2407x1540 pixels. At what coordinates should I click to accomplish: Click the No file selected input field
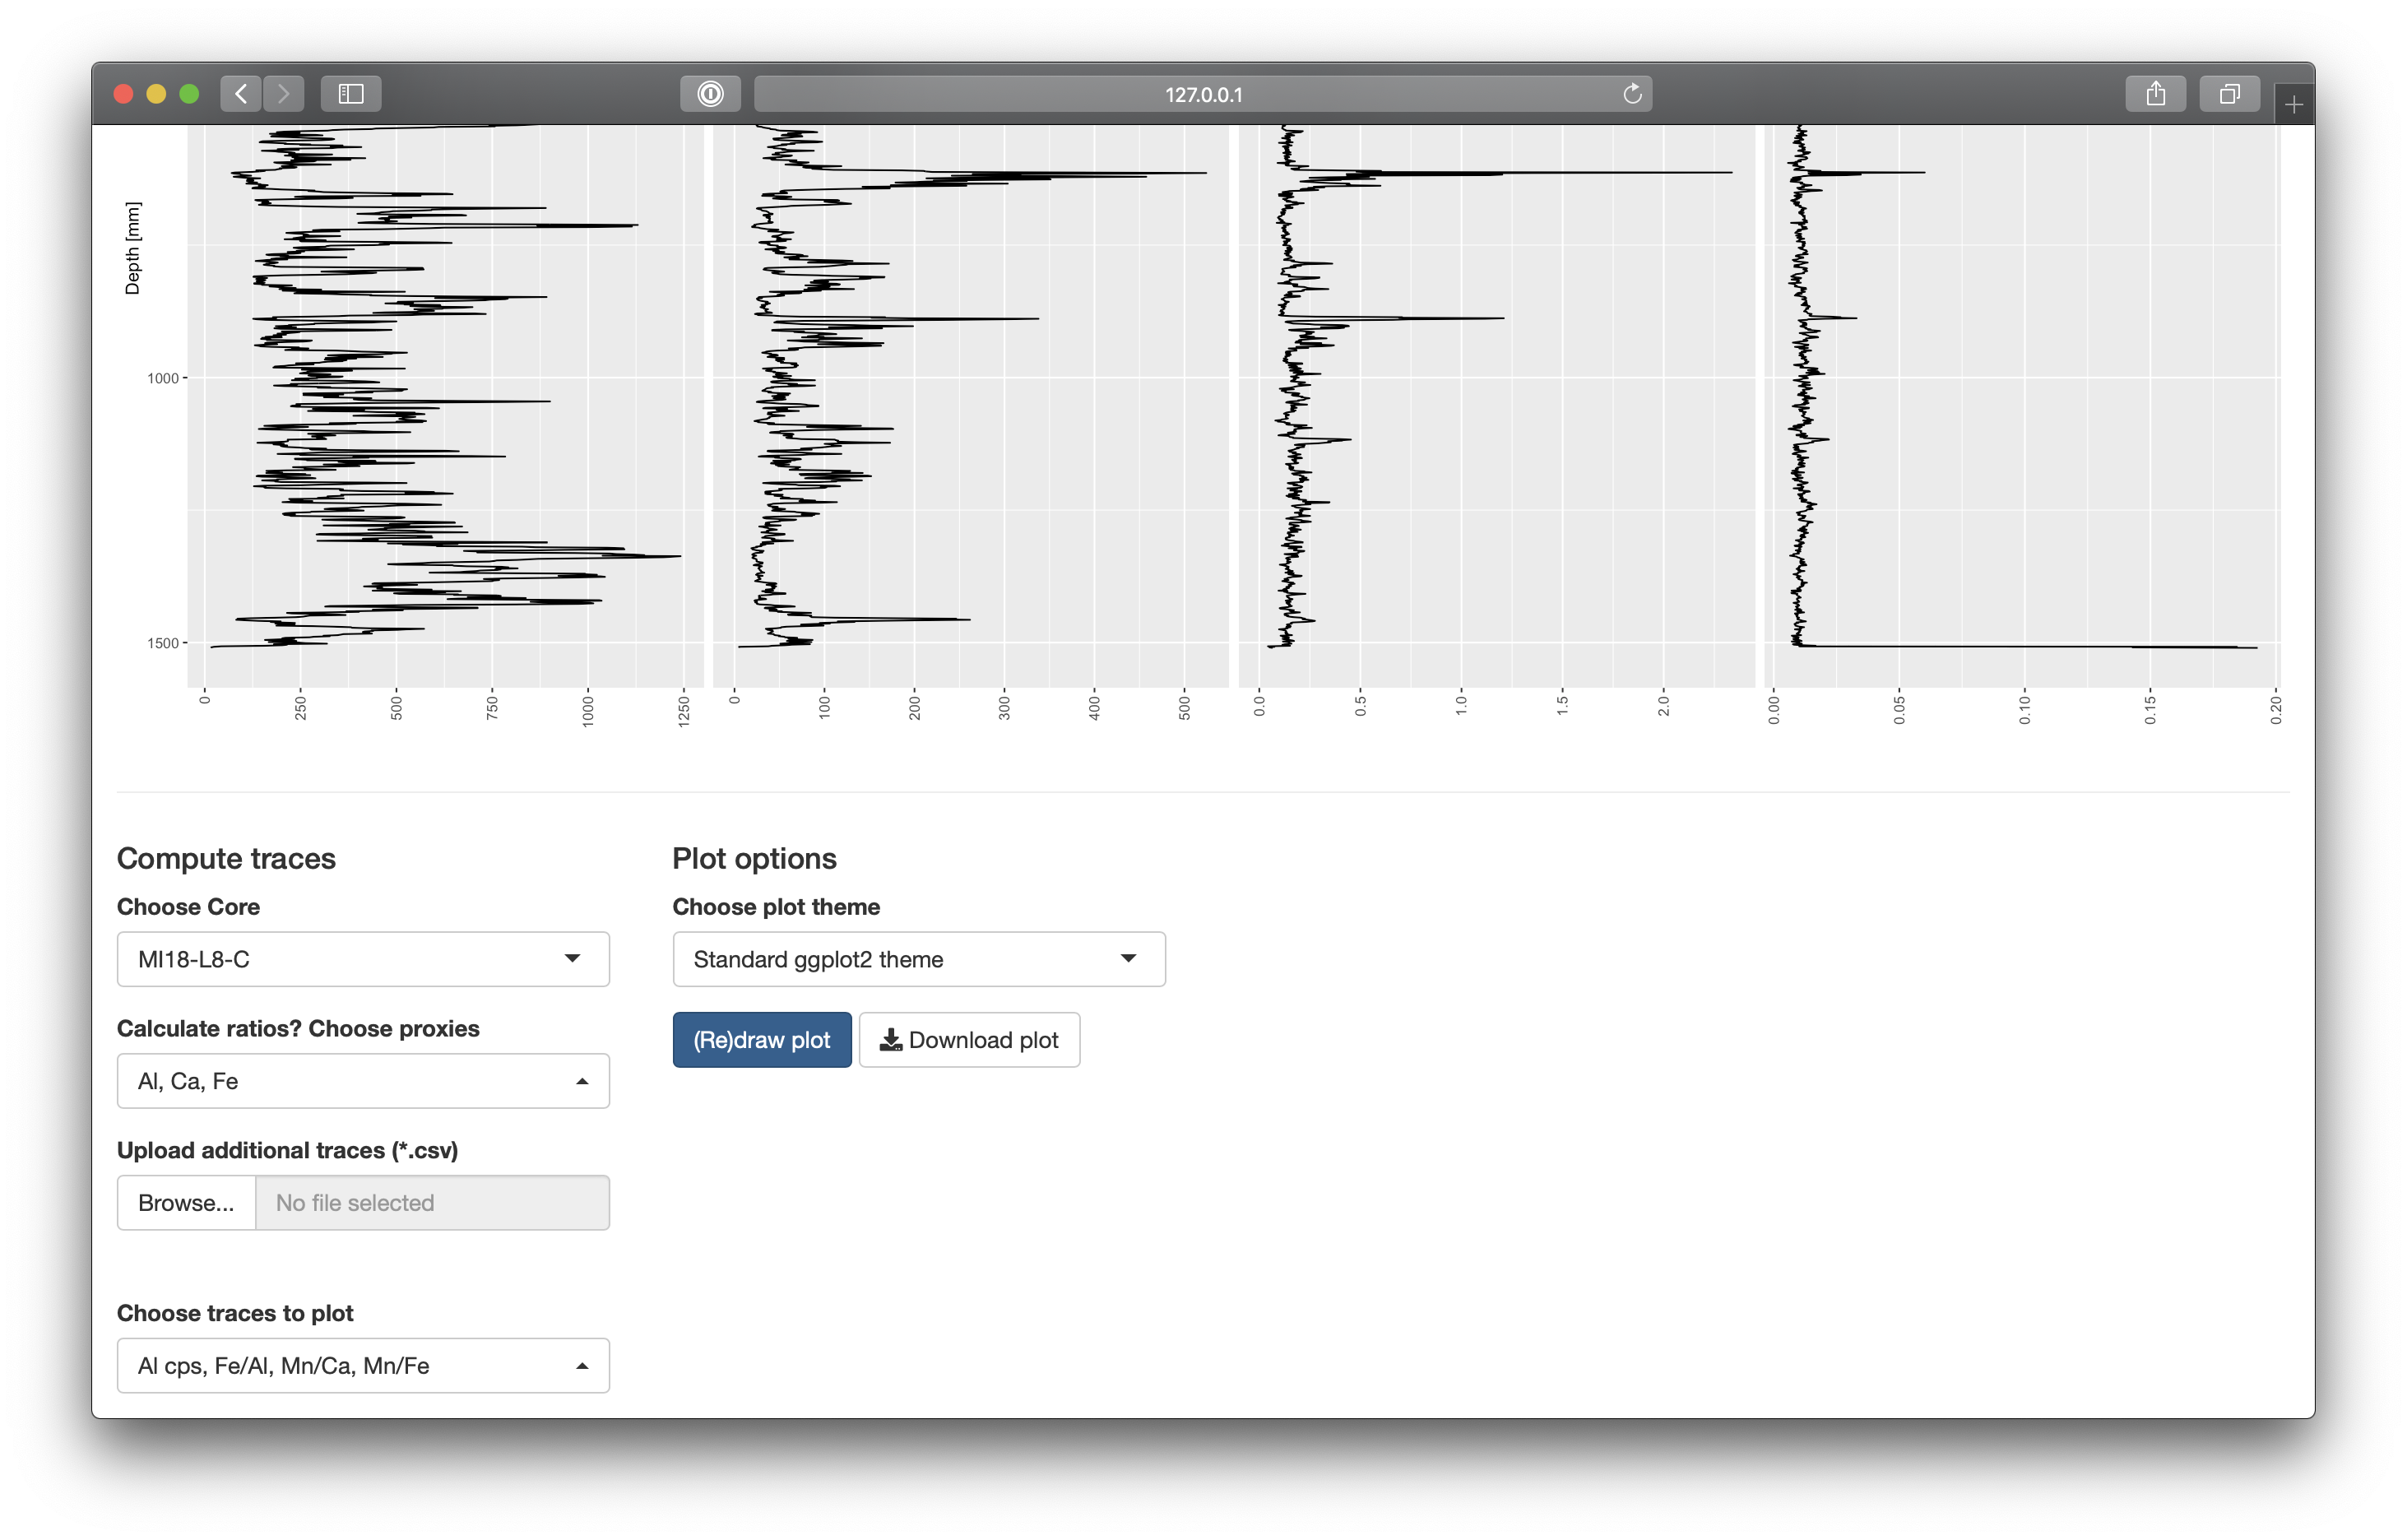point(429,1204)
